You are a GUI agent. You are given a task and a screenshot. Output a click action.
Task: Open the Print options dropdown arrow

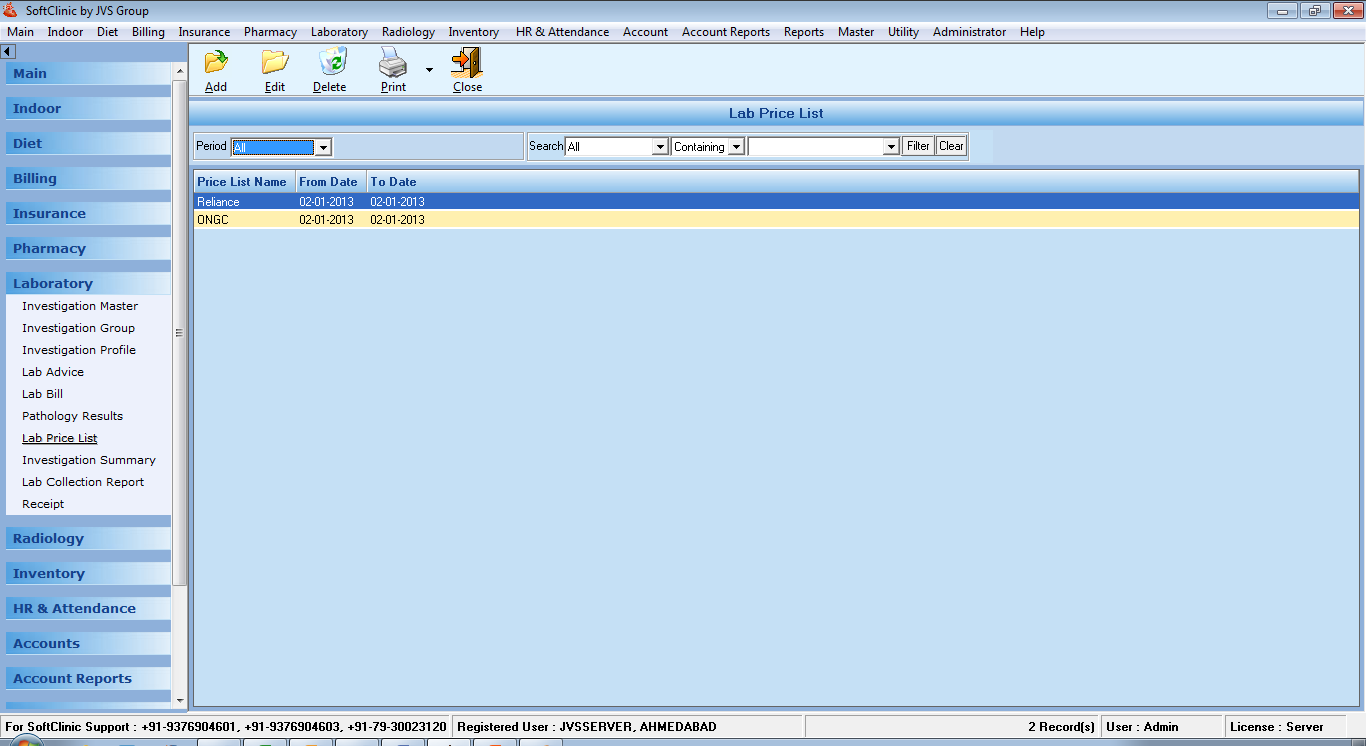pos(429,70)
